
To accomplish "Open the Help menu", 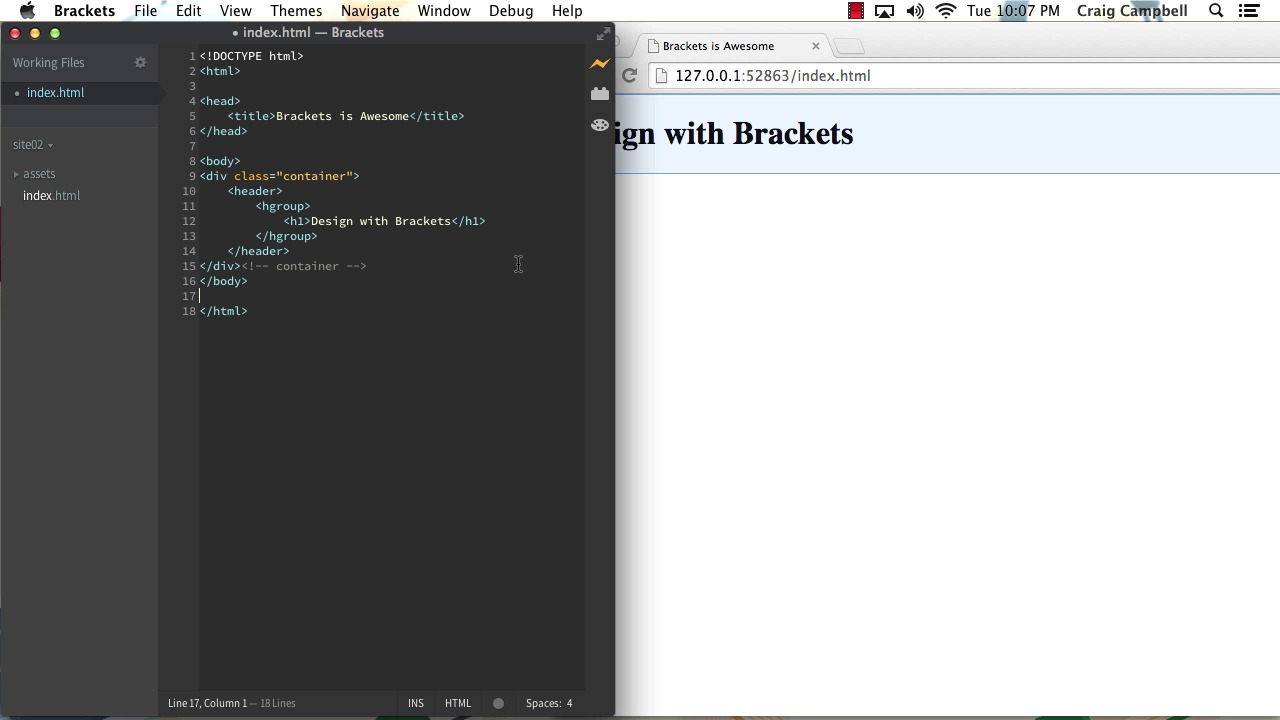I will (x=567, y=11).
